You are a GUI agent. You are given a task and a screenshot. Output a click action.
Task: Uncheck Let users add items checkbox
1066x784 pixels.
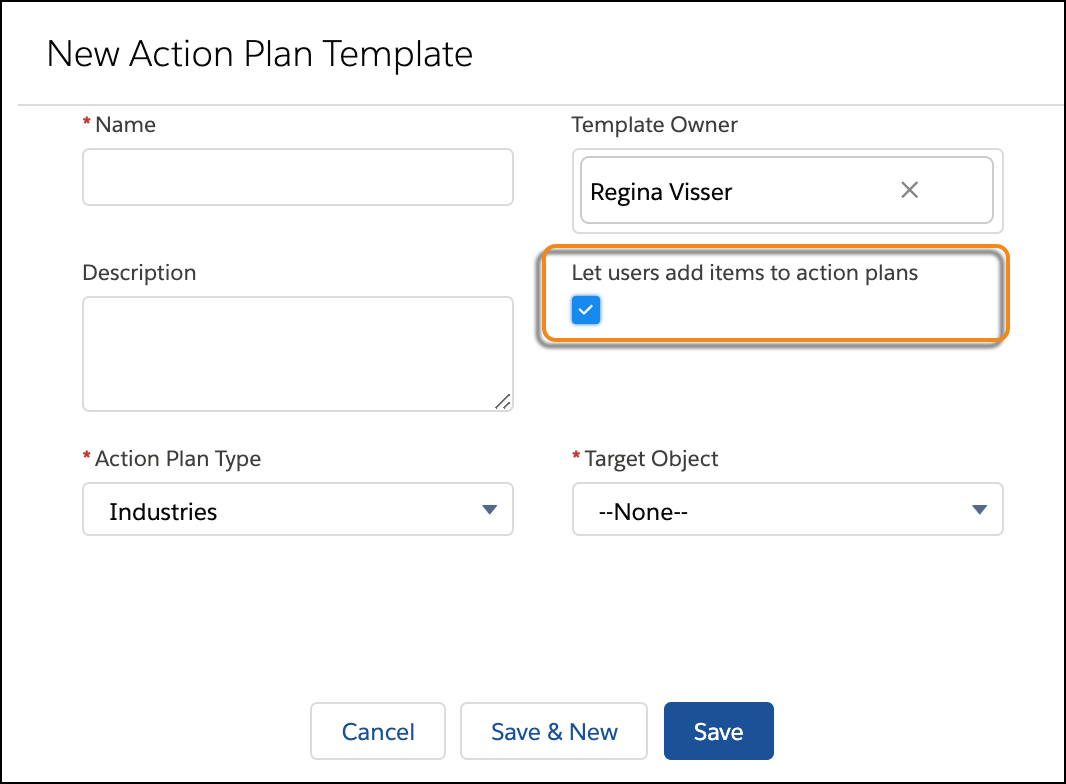click(585, 310)
